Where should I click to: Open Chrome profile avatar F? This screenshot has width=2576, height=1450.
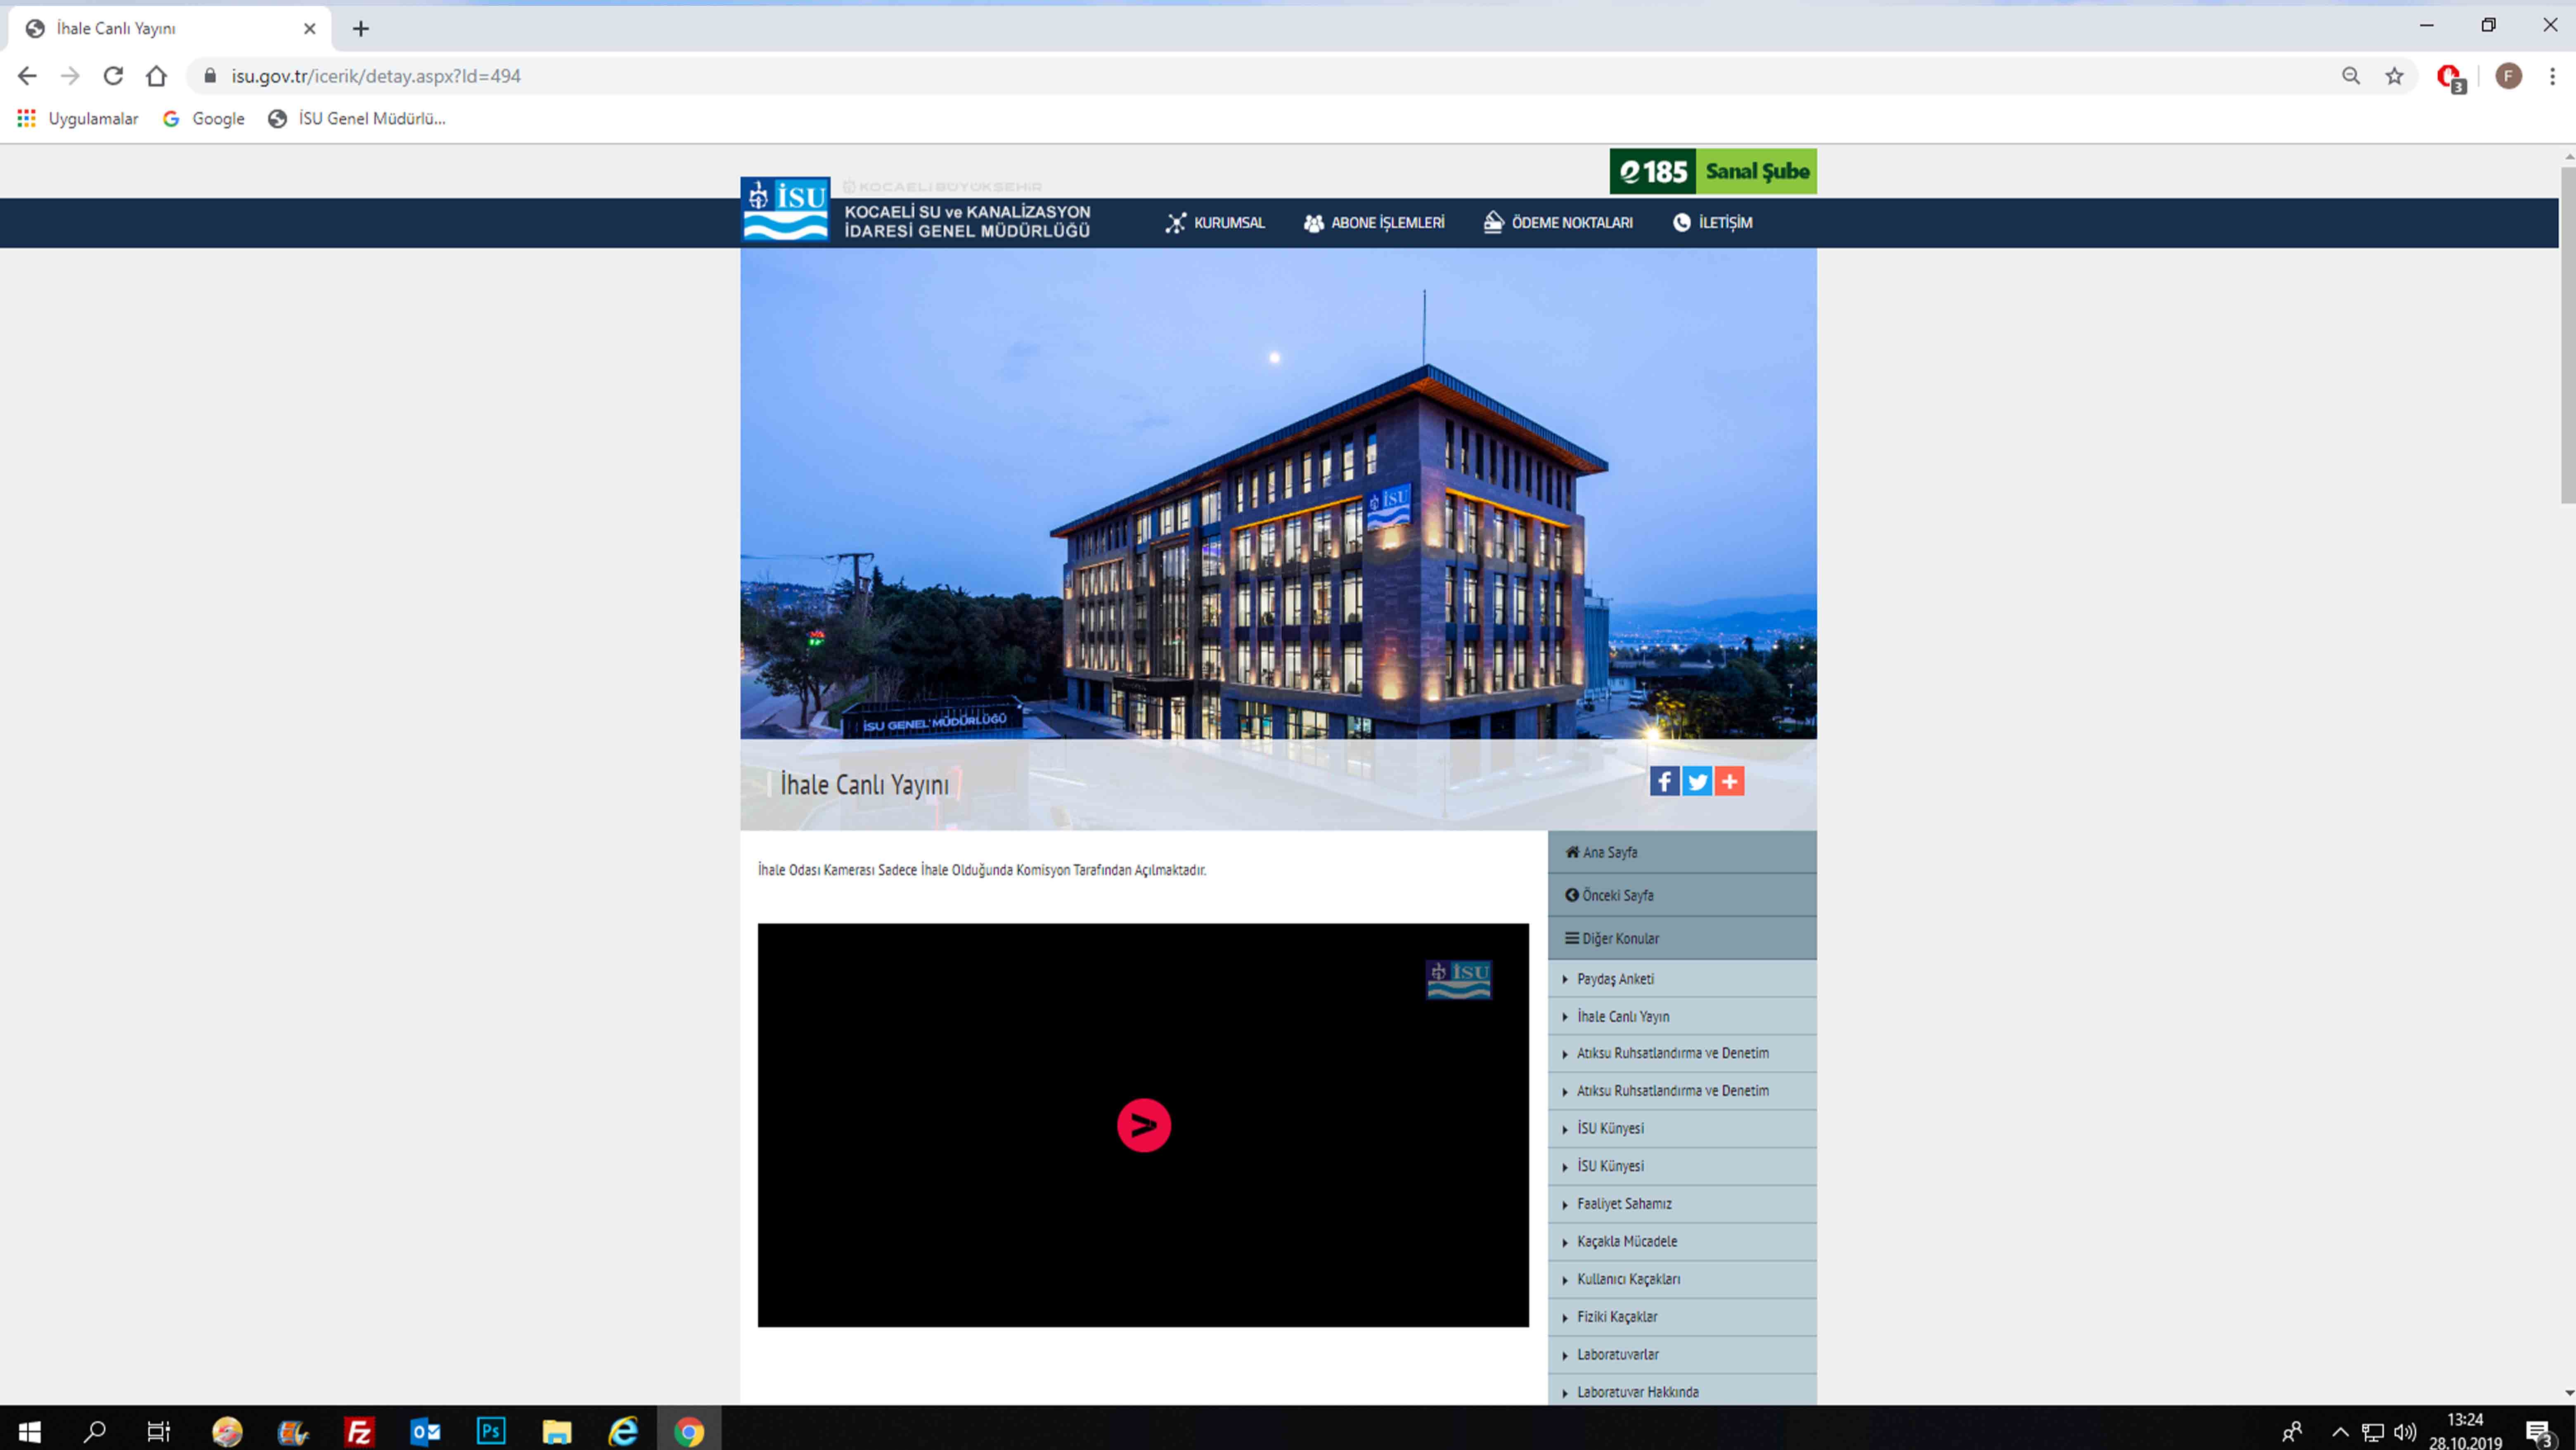pyautogui.click(x=2508, y=76)
